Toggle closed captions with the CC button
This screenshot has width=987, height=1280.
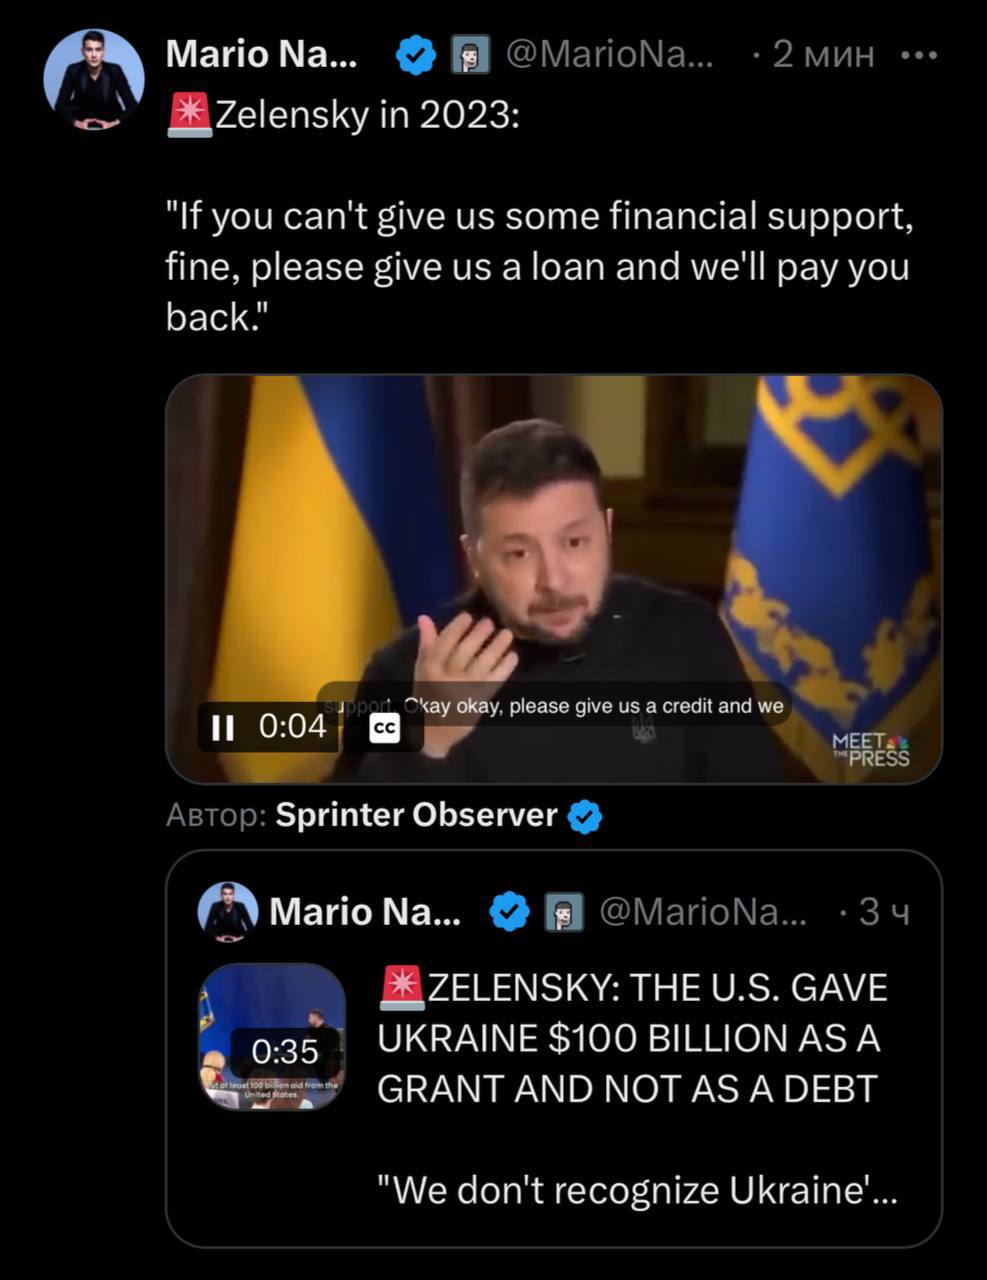(x=385, y=729)
